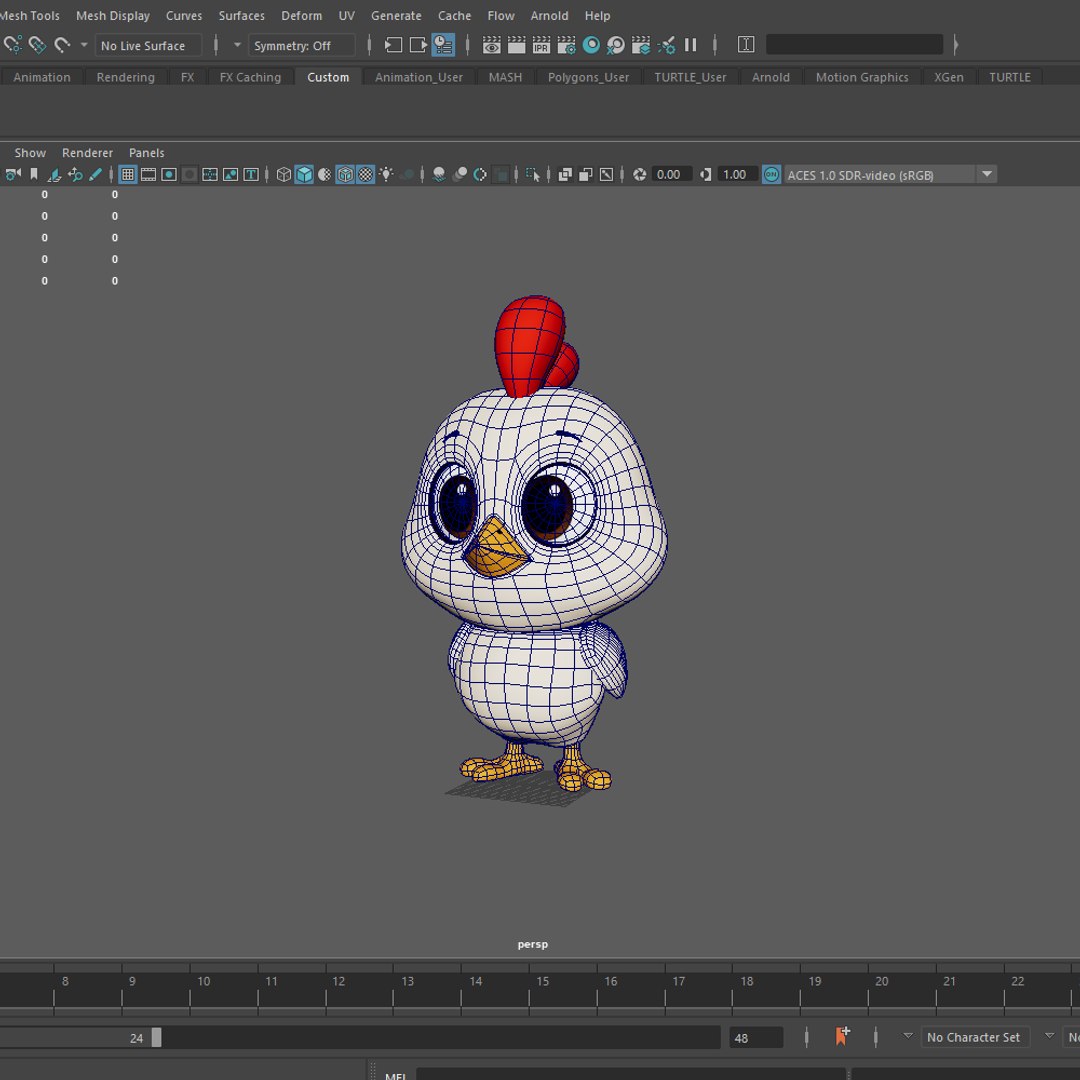1080x1080 pixels.
Task: Click the No Live Surface field
Action: (148, 45)
